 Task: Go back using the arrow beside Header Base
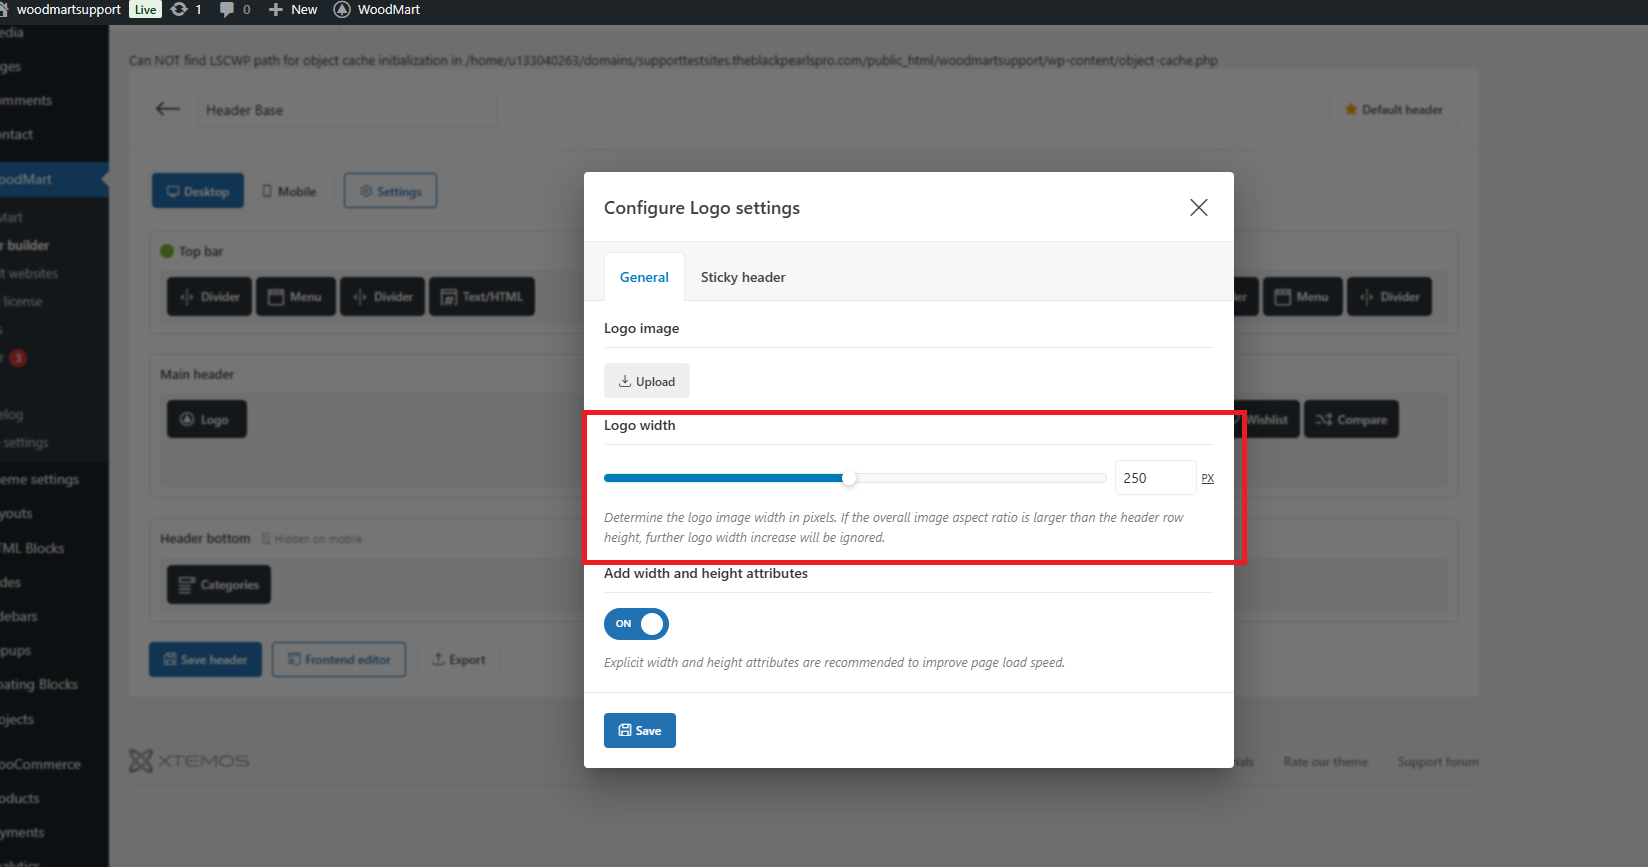click(x=168, y=109)
